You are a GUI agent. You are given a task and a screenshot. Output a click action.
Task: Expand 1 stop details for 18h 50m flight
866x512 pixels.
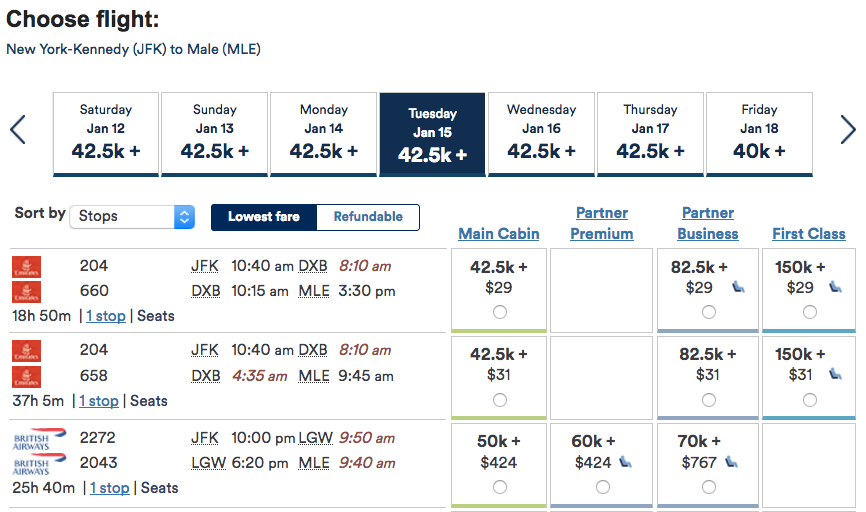pyautogui.click(x=105, y=316)
